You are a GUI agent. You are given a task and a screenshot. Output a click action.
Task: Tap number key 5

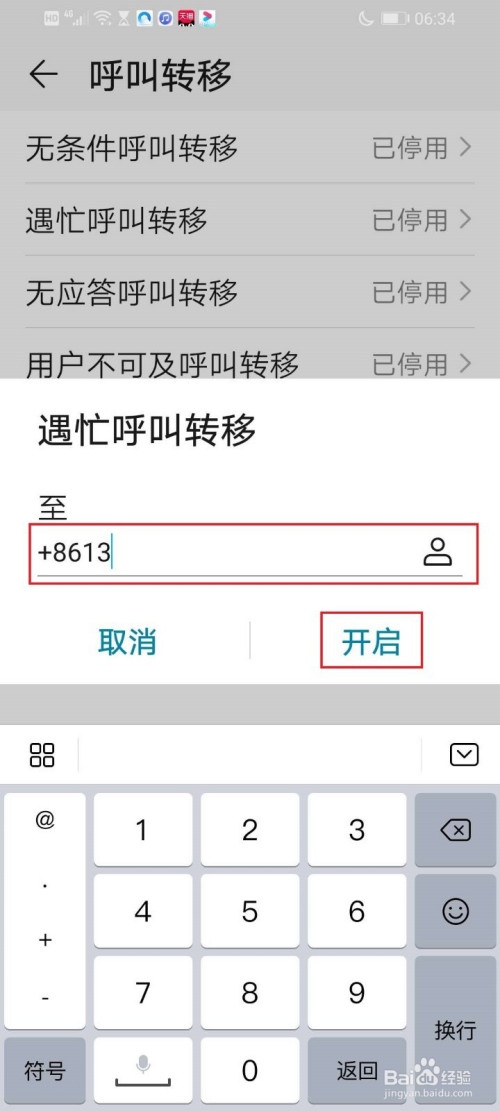tap(249, 911)
